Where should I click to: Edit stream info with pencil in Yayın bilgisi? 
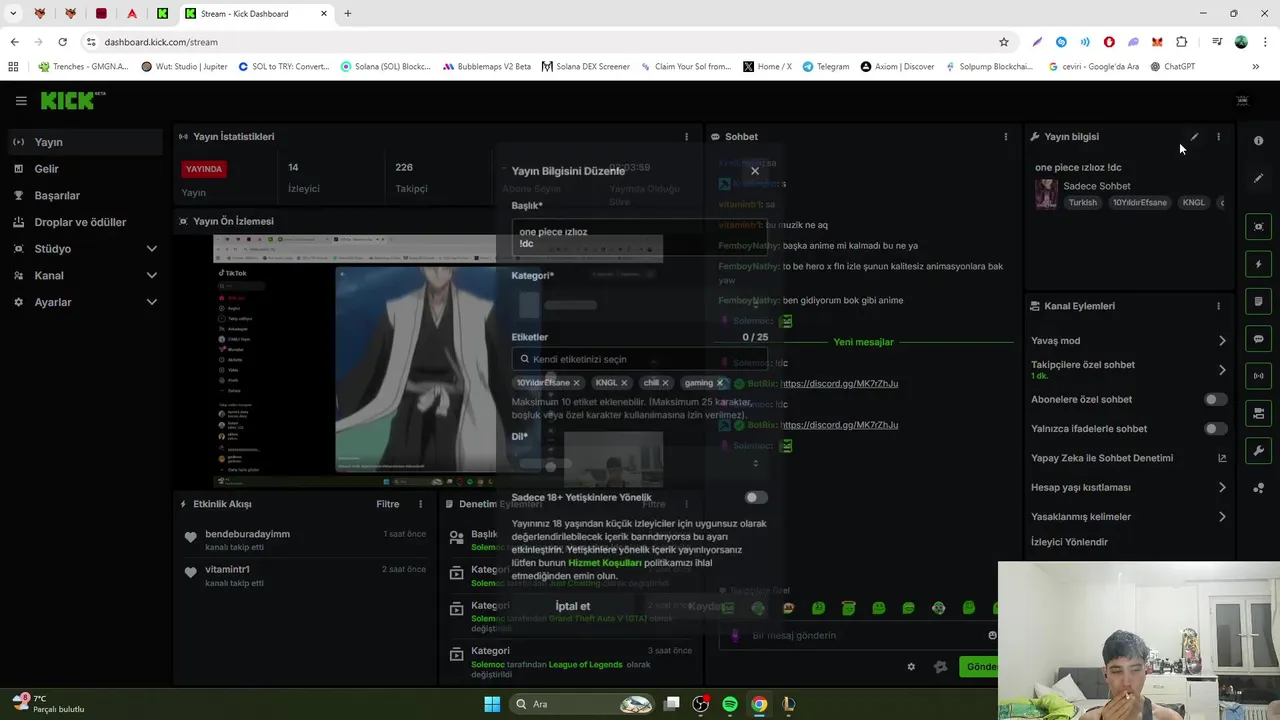[x=1194, y=137]
